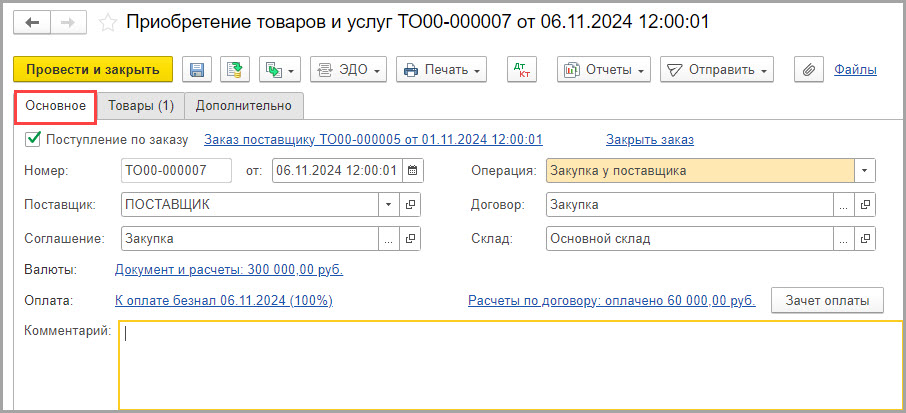
Task: Toggle Поступление по заказу checkbox
Action: 33,139
